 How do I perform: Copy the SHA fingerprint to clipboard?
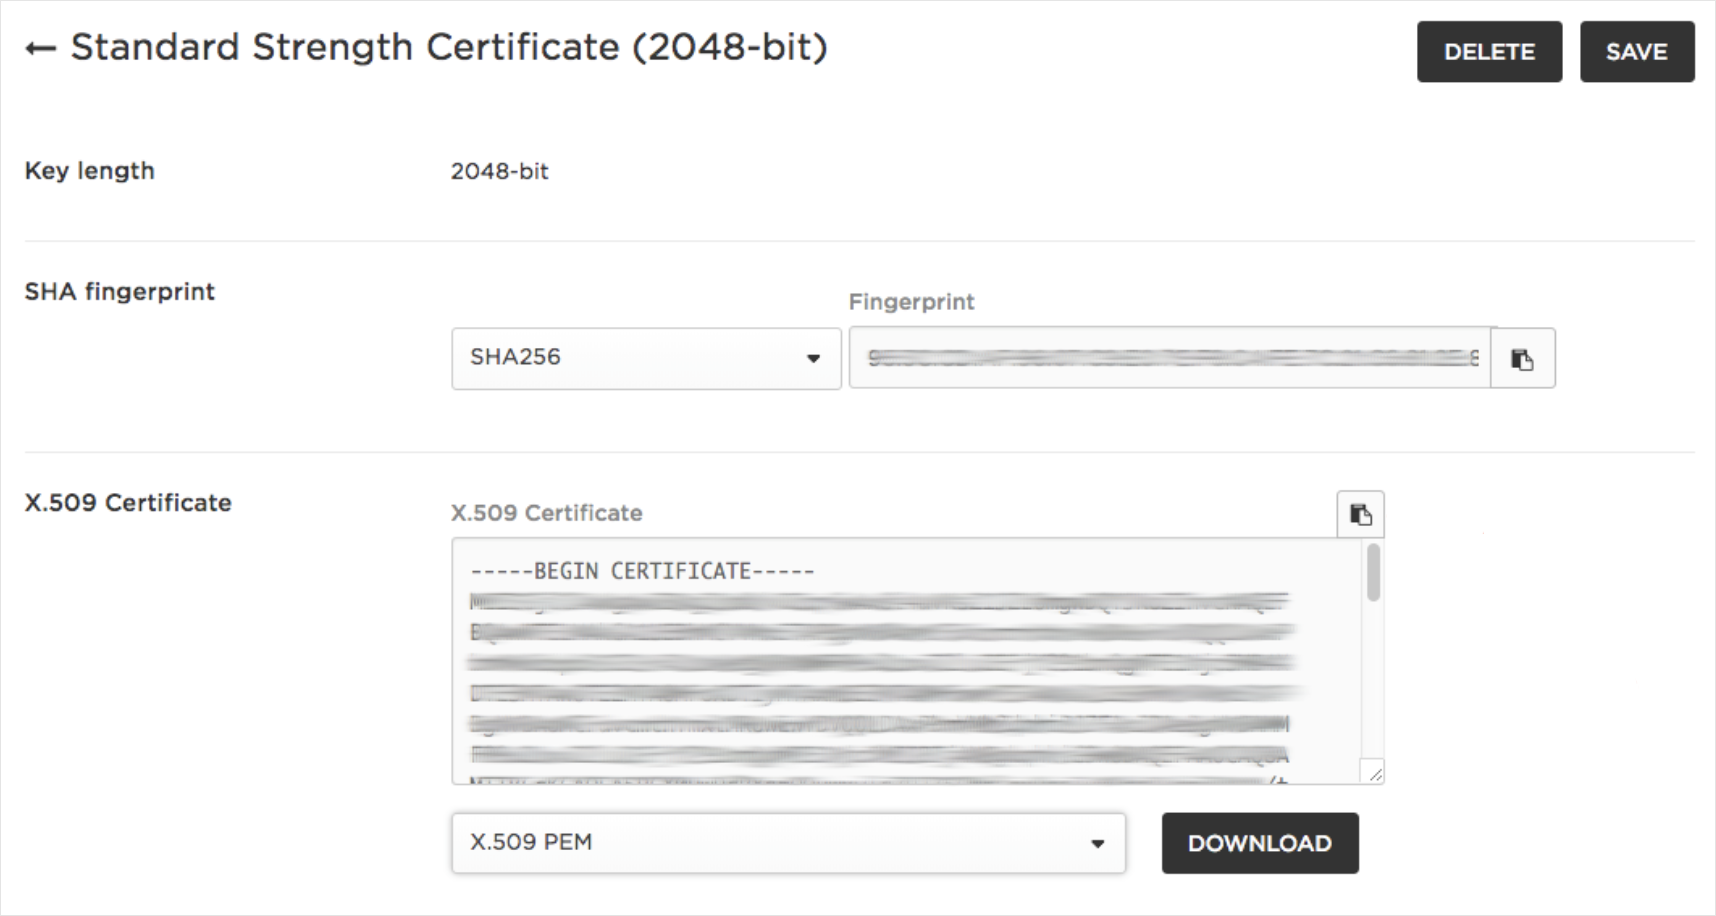click(x=1522, y=358)
